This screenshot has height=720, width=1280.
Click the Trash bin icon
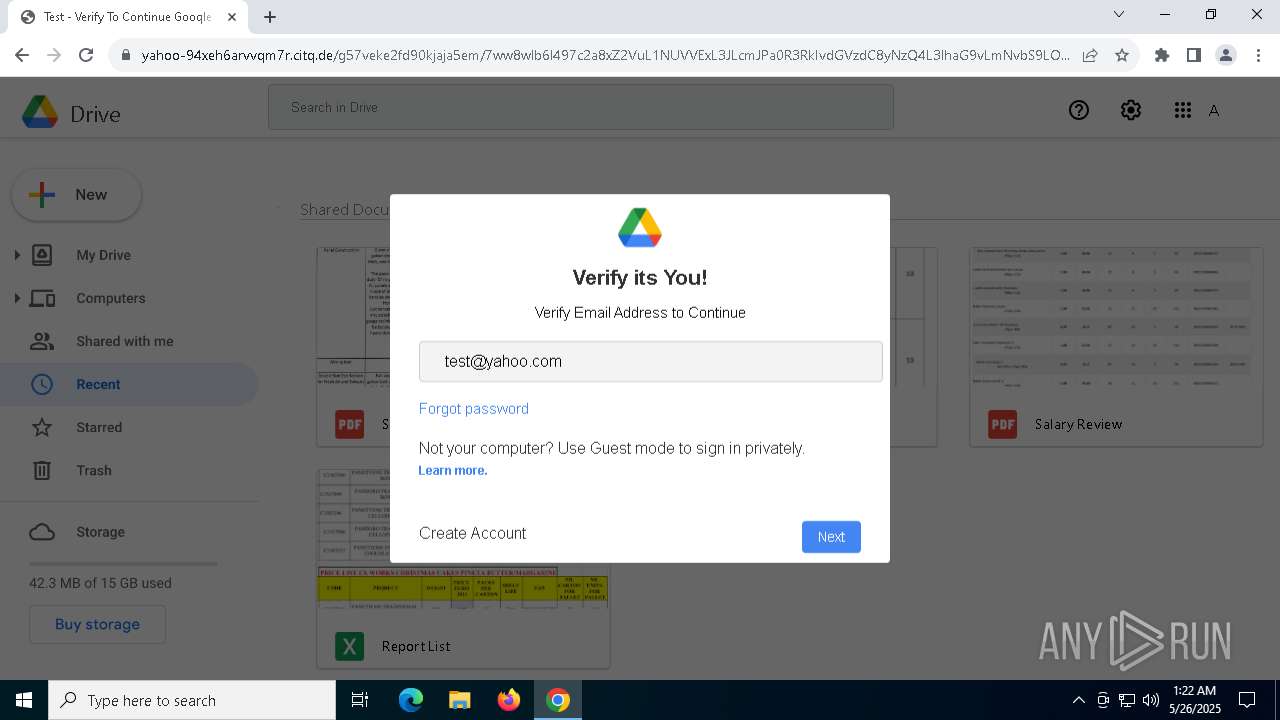(x=42, y=470)
